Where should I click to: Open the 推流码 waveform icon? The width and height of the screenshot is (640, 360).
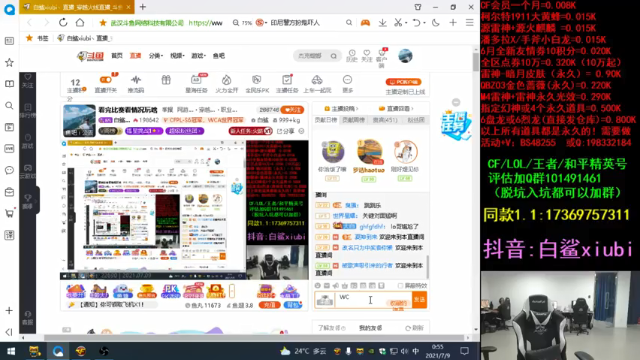click(x=136, y=84)
